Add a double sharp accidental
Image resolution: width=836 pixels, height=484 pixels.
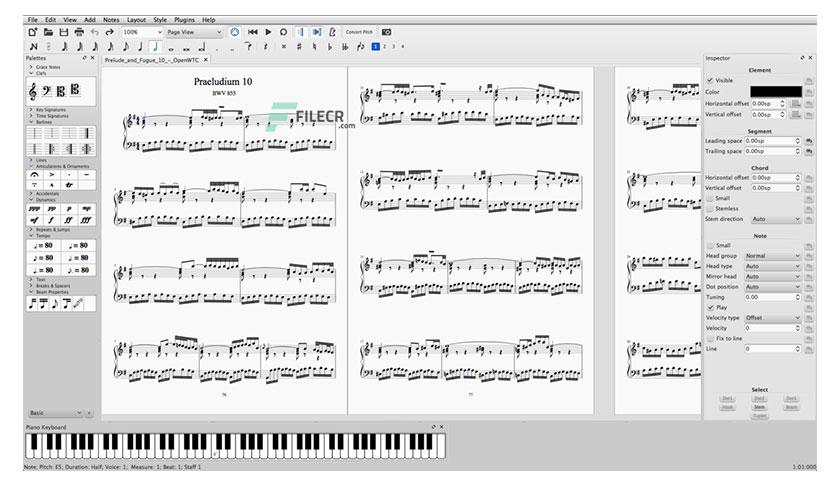284,47
